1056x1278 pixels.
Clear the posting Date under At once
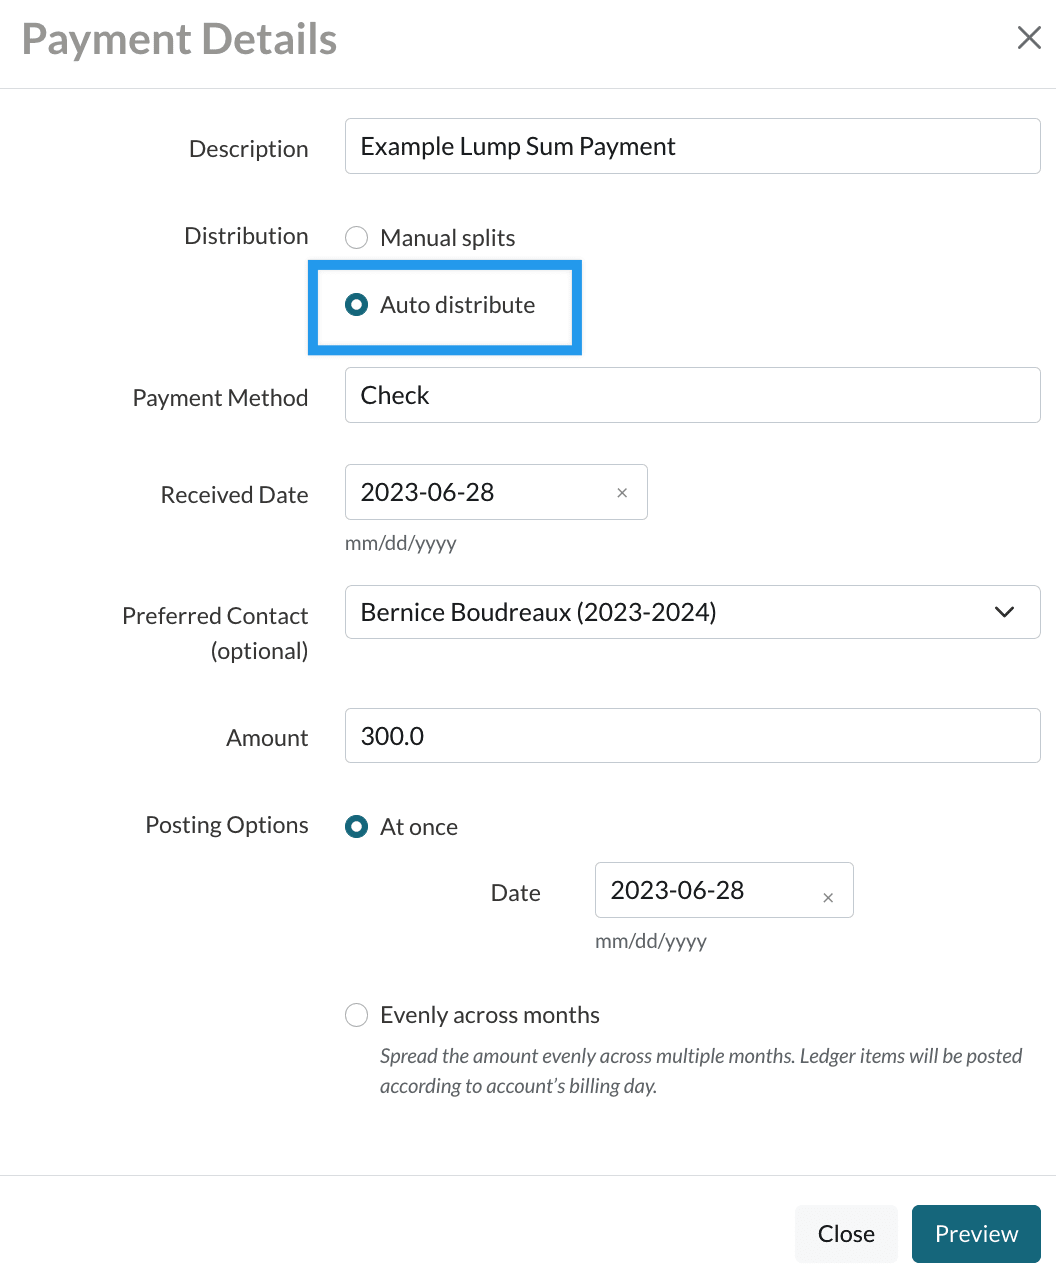828,898
